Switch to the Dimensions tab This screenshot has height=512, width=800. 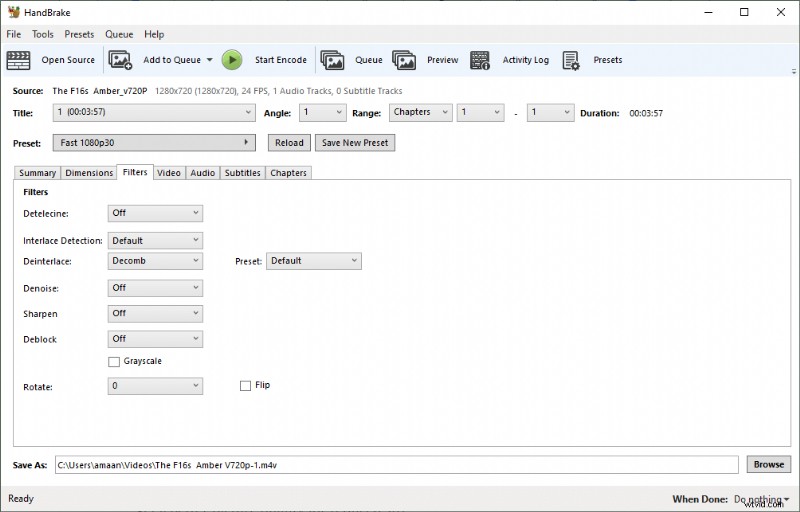point(89,173)
